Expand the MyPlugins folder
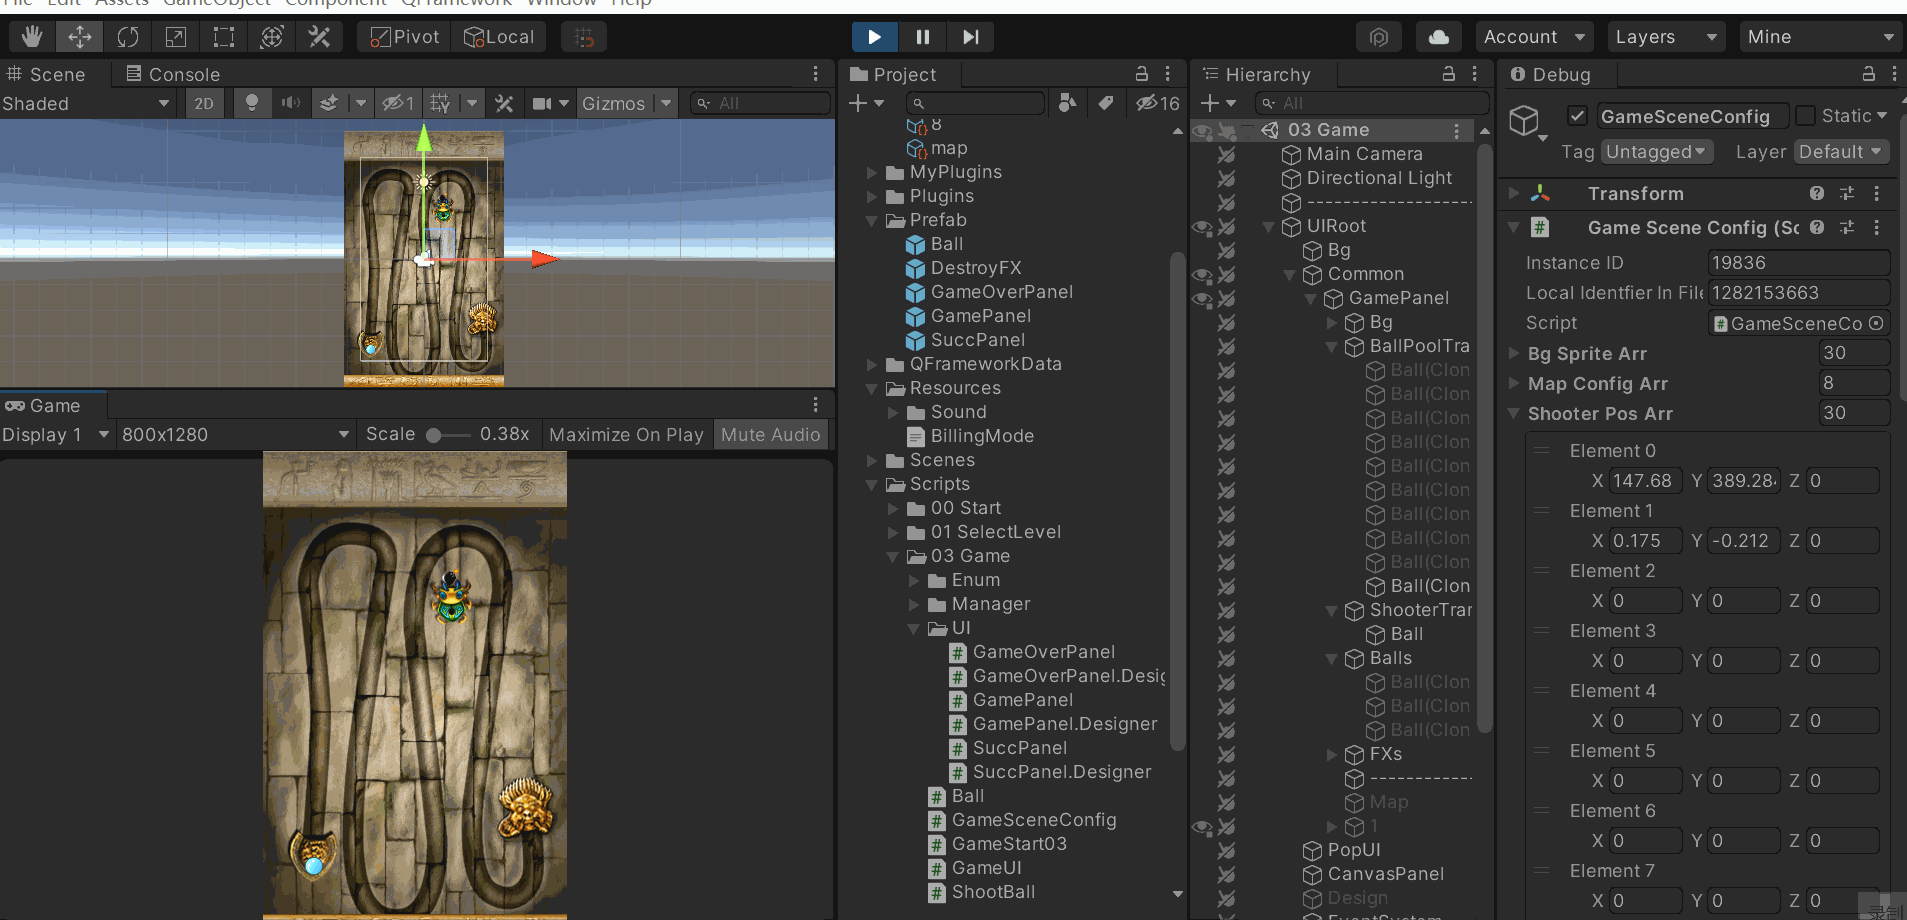The height and width of the screenshot is (920, 1907). coord(871,172)
